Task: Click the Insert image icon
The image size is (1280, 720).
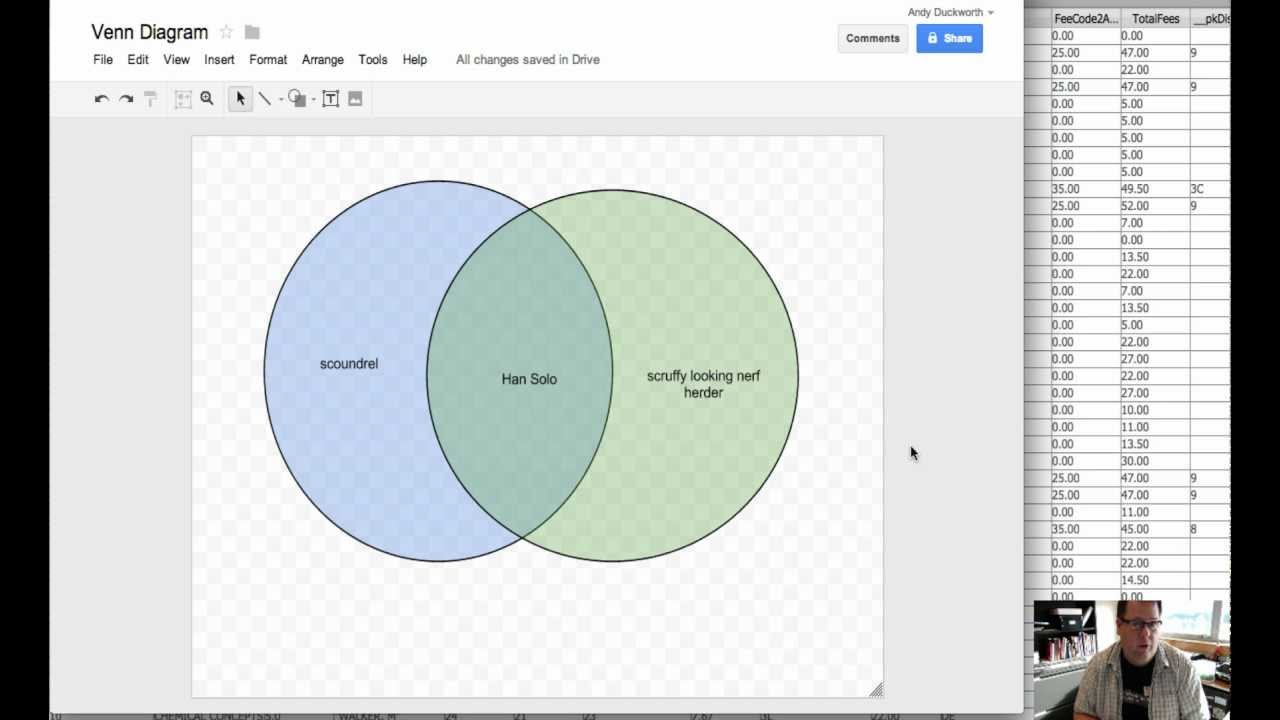Action: (x=355, y=99)
